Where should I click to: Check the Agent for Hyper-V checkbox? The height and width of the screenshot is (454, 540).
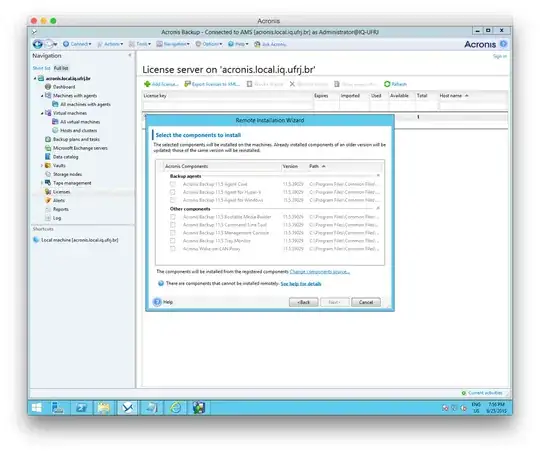coord(173,192)
